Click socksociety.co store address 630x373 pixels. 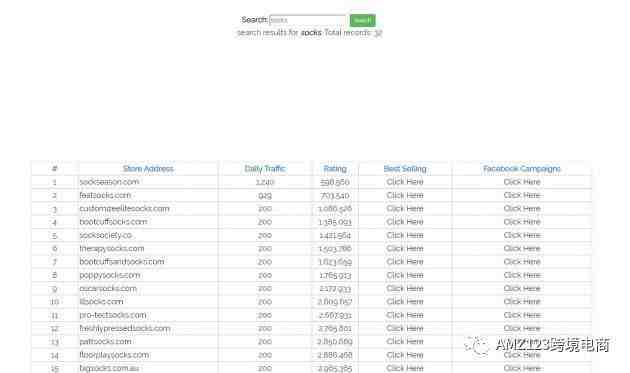coord(105,235)
